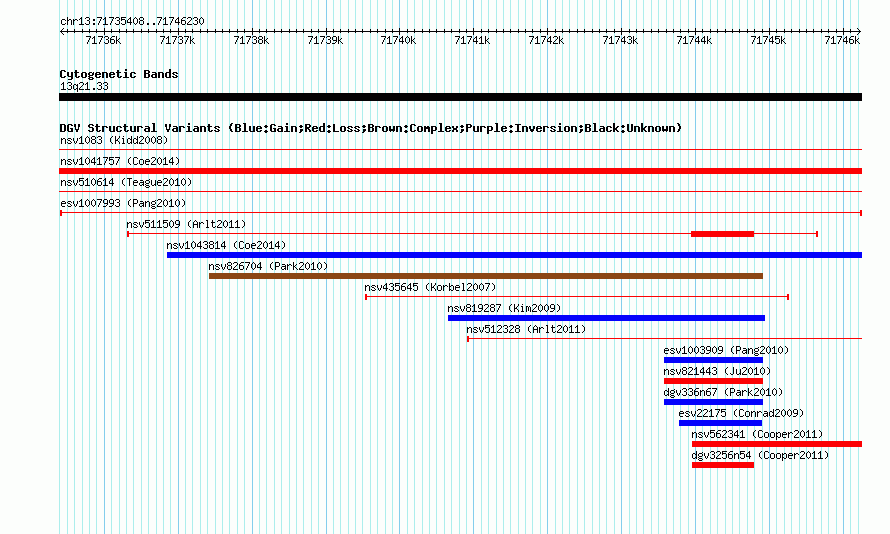890x534 pixels.
Task: Click the DGV Structural Variants track title
Action: [371, 128]
